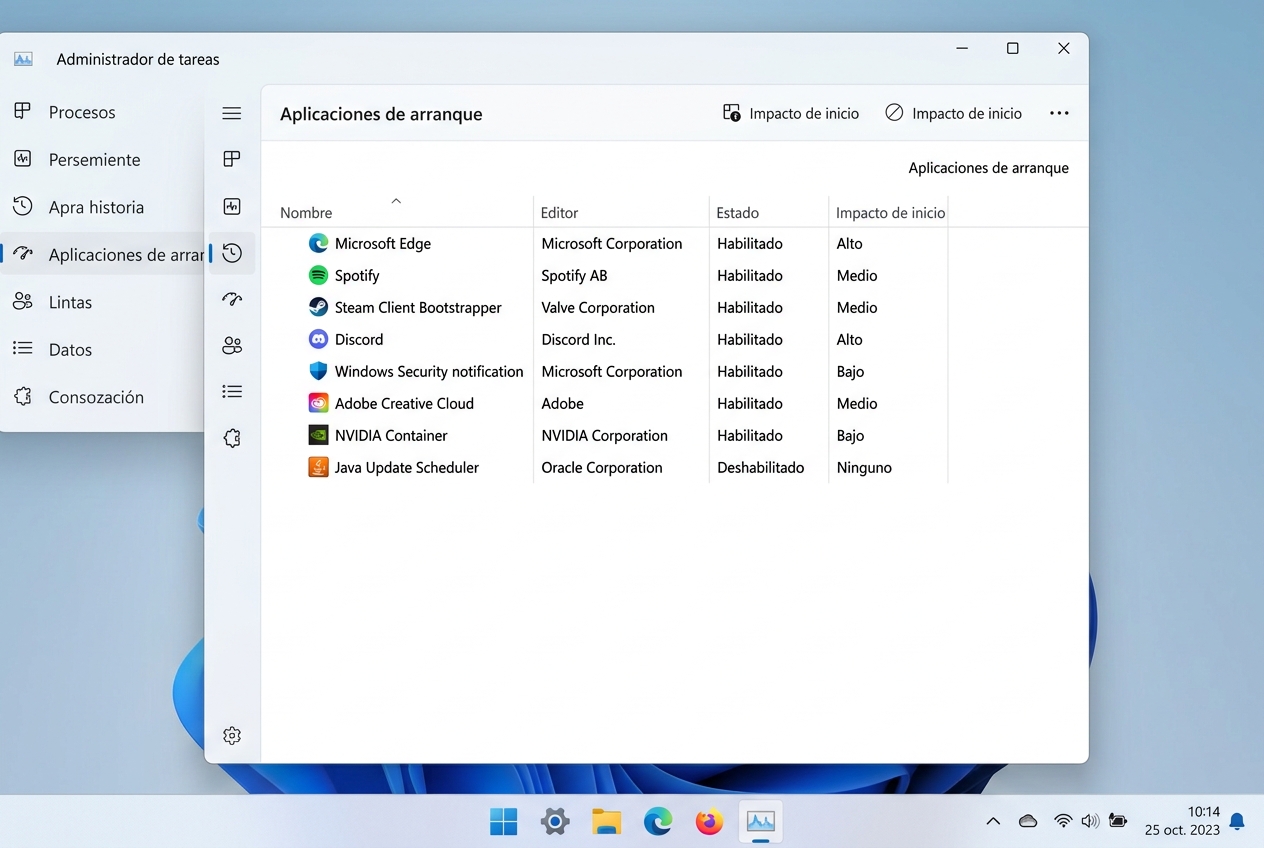Open the three-dots more options menu

tap(1059, 114)
